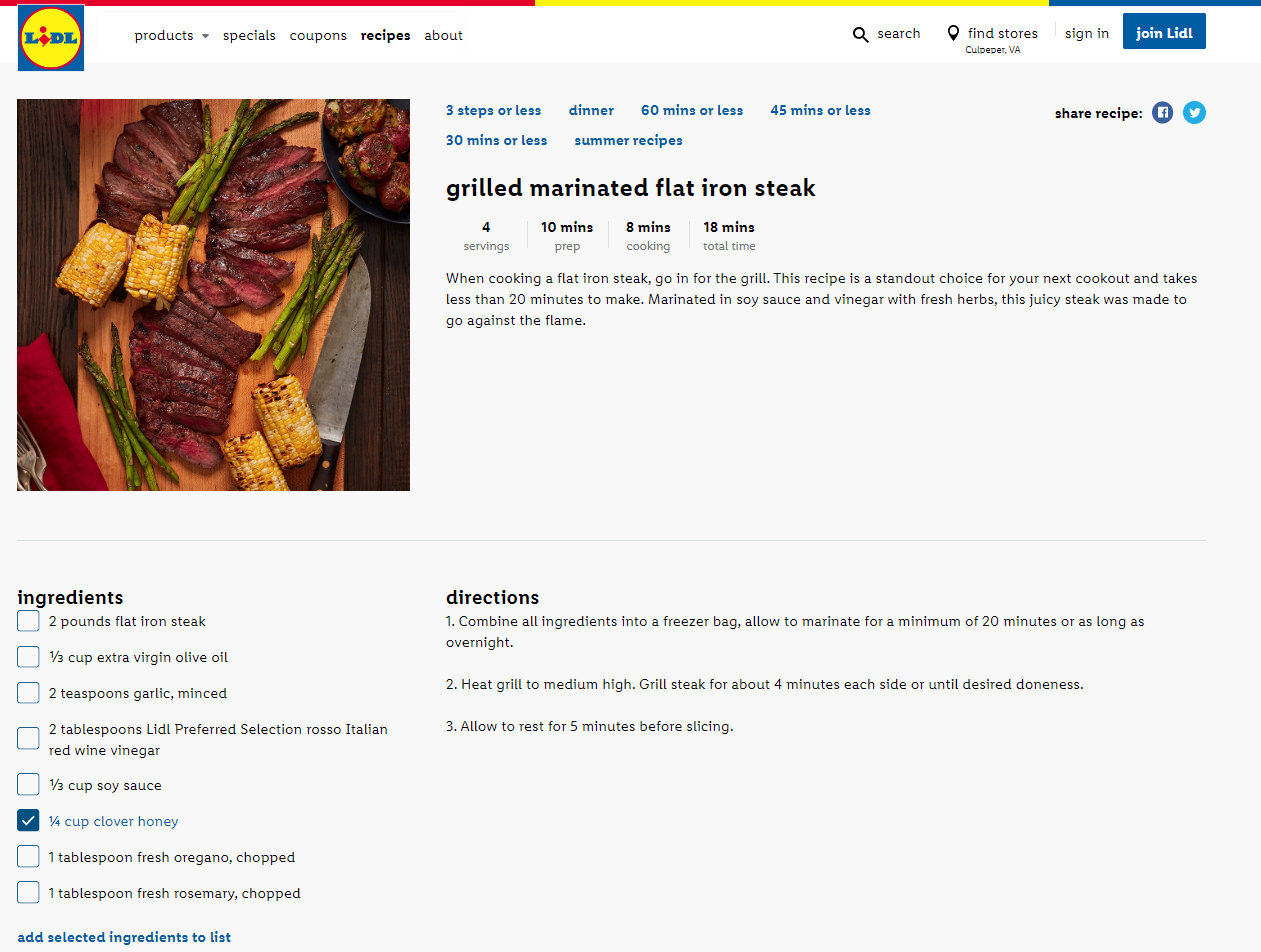Click the grilled steak recipe photo
The height and width of the screenshot is (952, 1261).
[x=213, y=295]
